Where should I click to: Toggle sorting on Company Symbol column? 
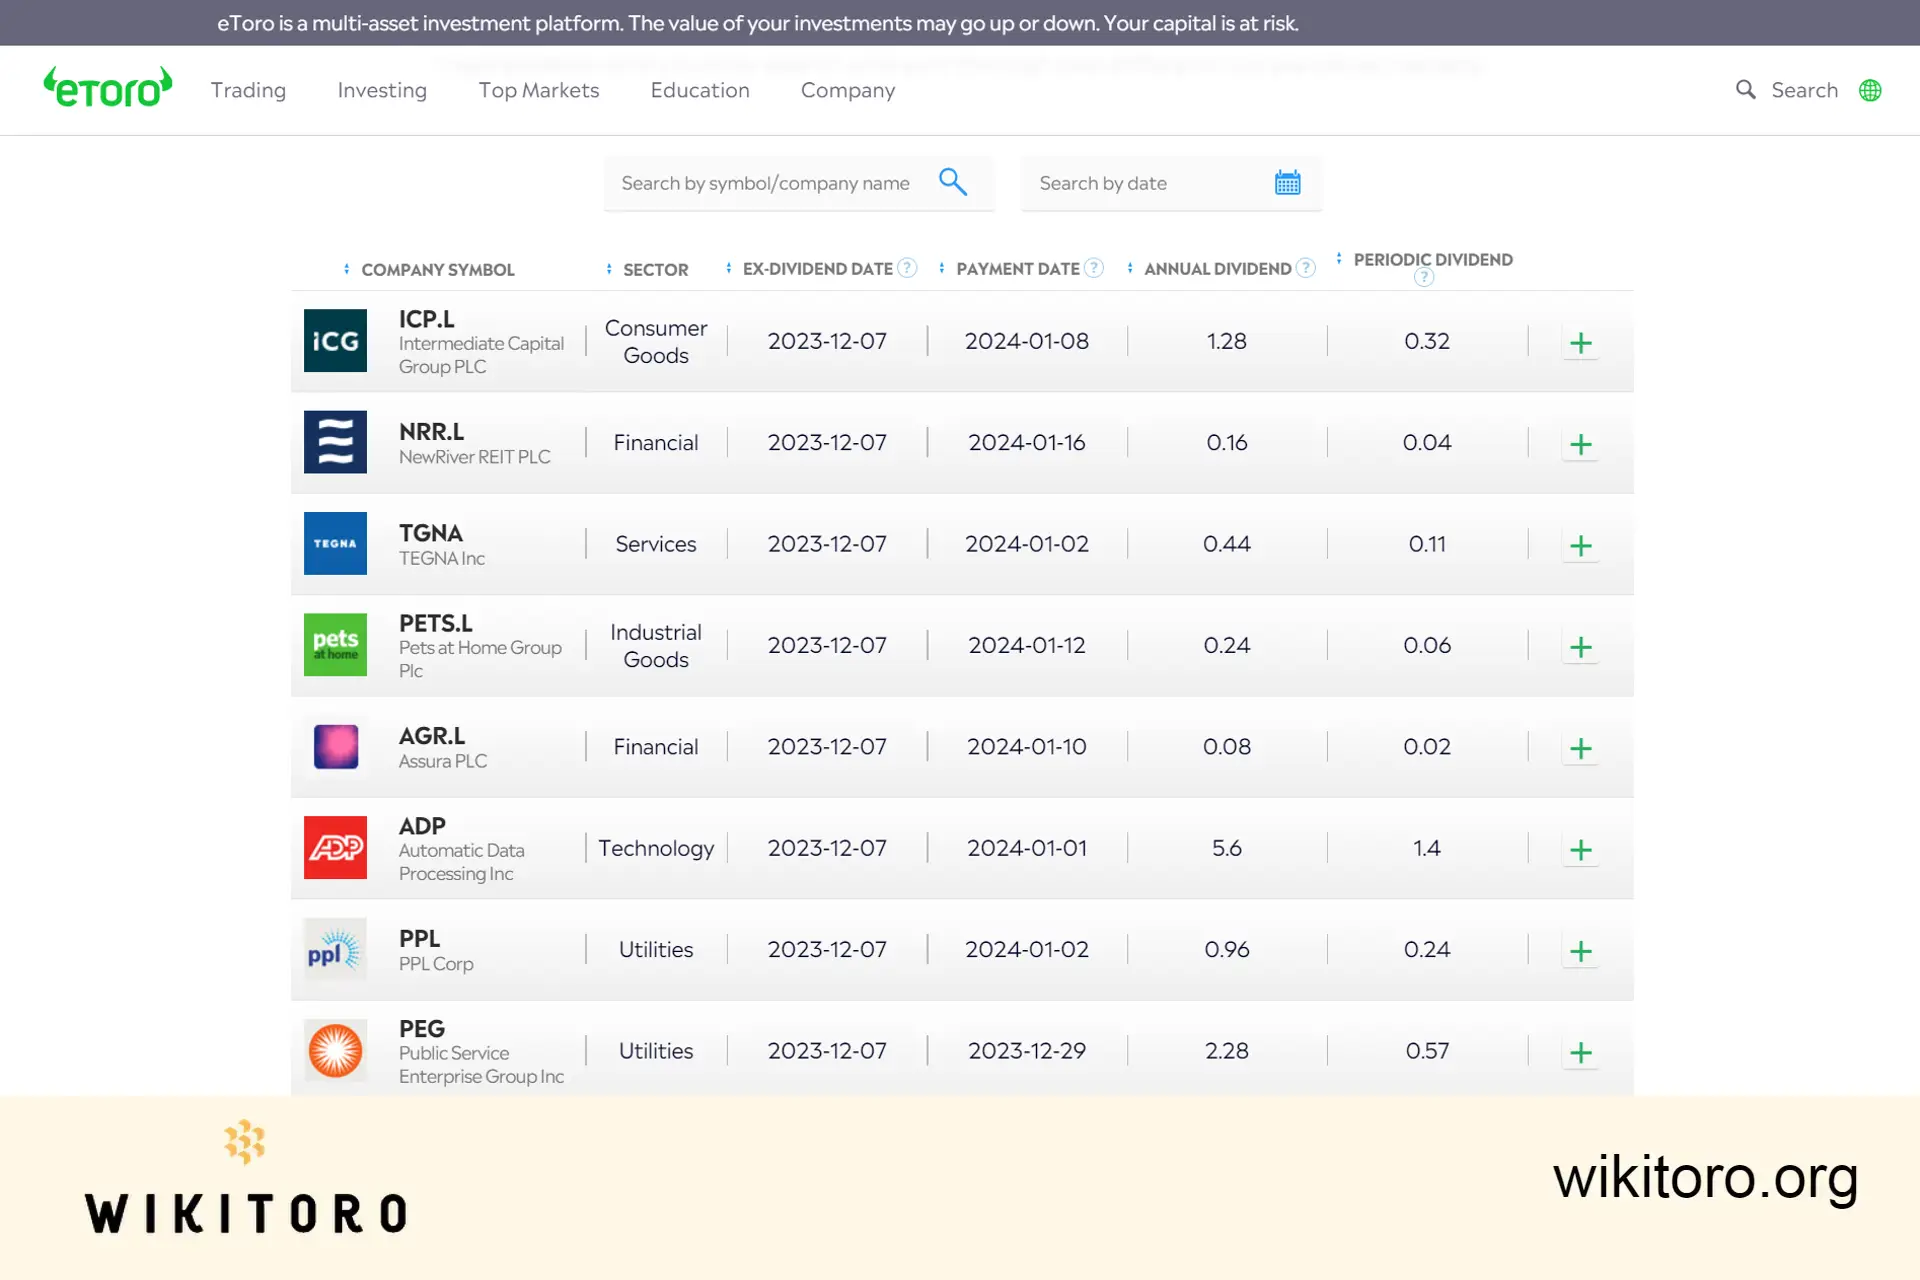point(345,269)
